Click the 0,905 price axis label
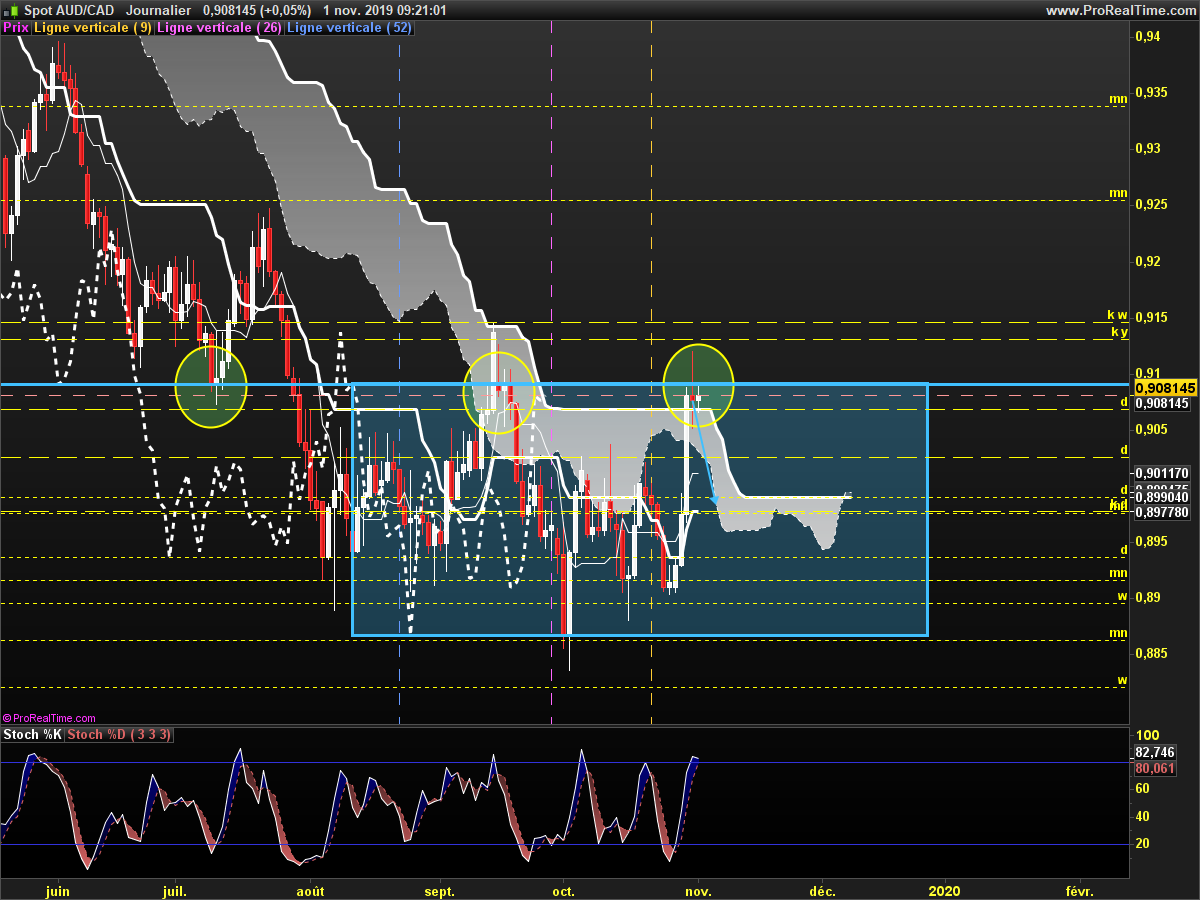The image size is (1200, 900). pyautogui.click(x=1151, y=429)
